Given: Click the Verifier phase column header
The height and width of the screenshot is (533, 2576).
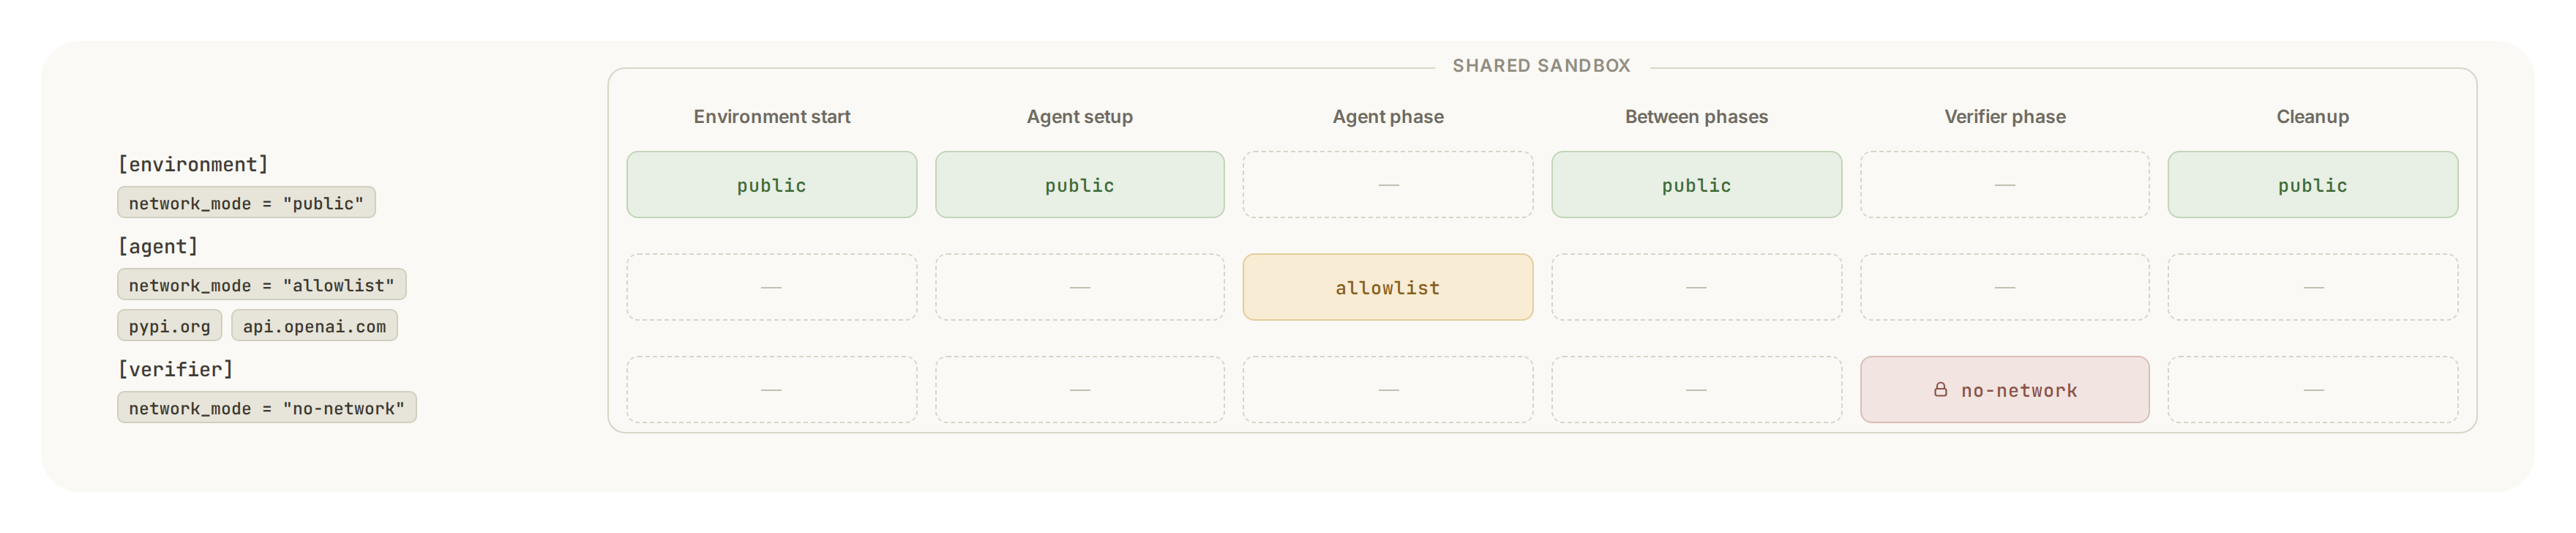Looking at the screenshot, I should pos(2004,117).
